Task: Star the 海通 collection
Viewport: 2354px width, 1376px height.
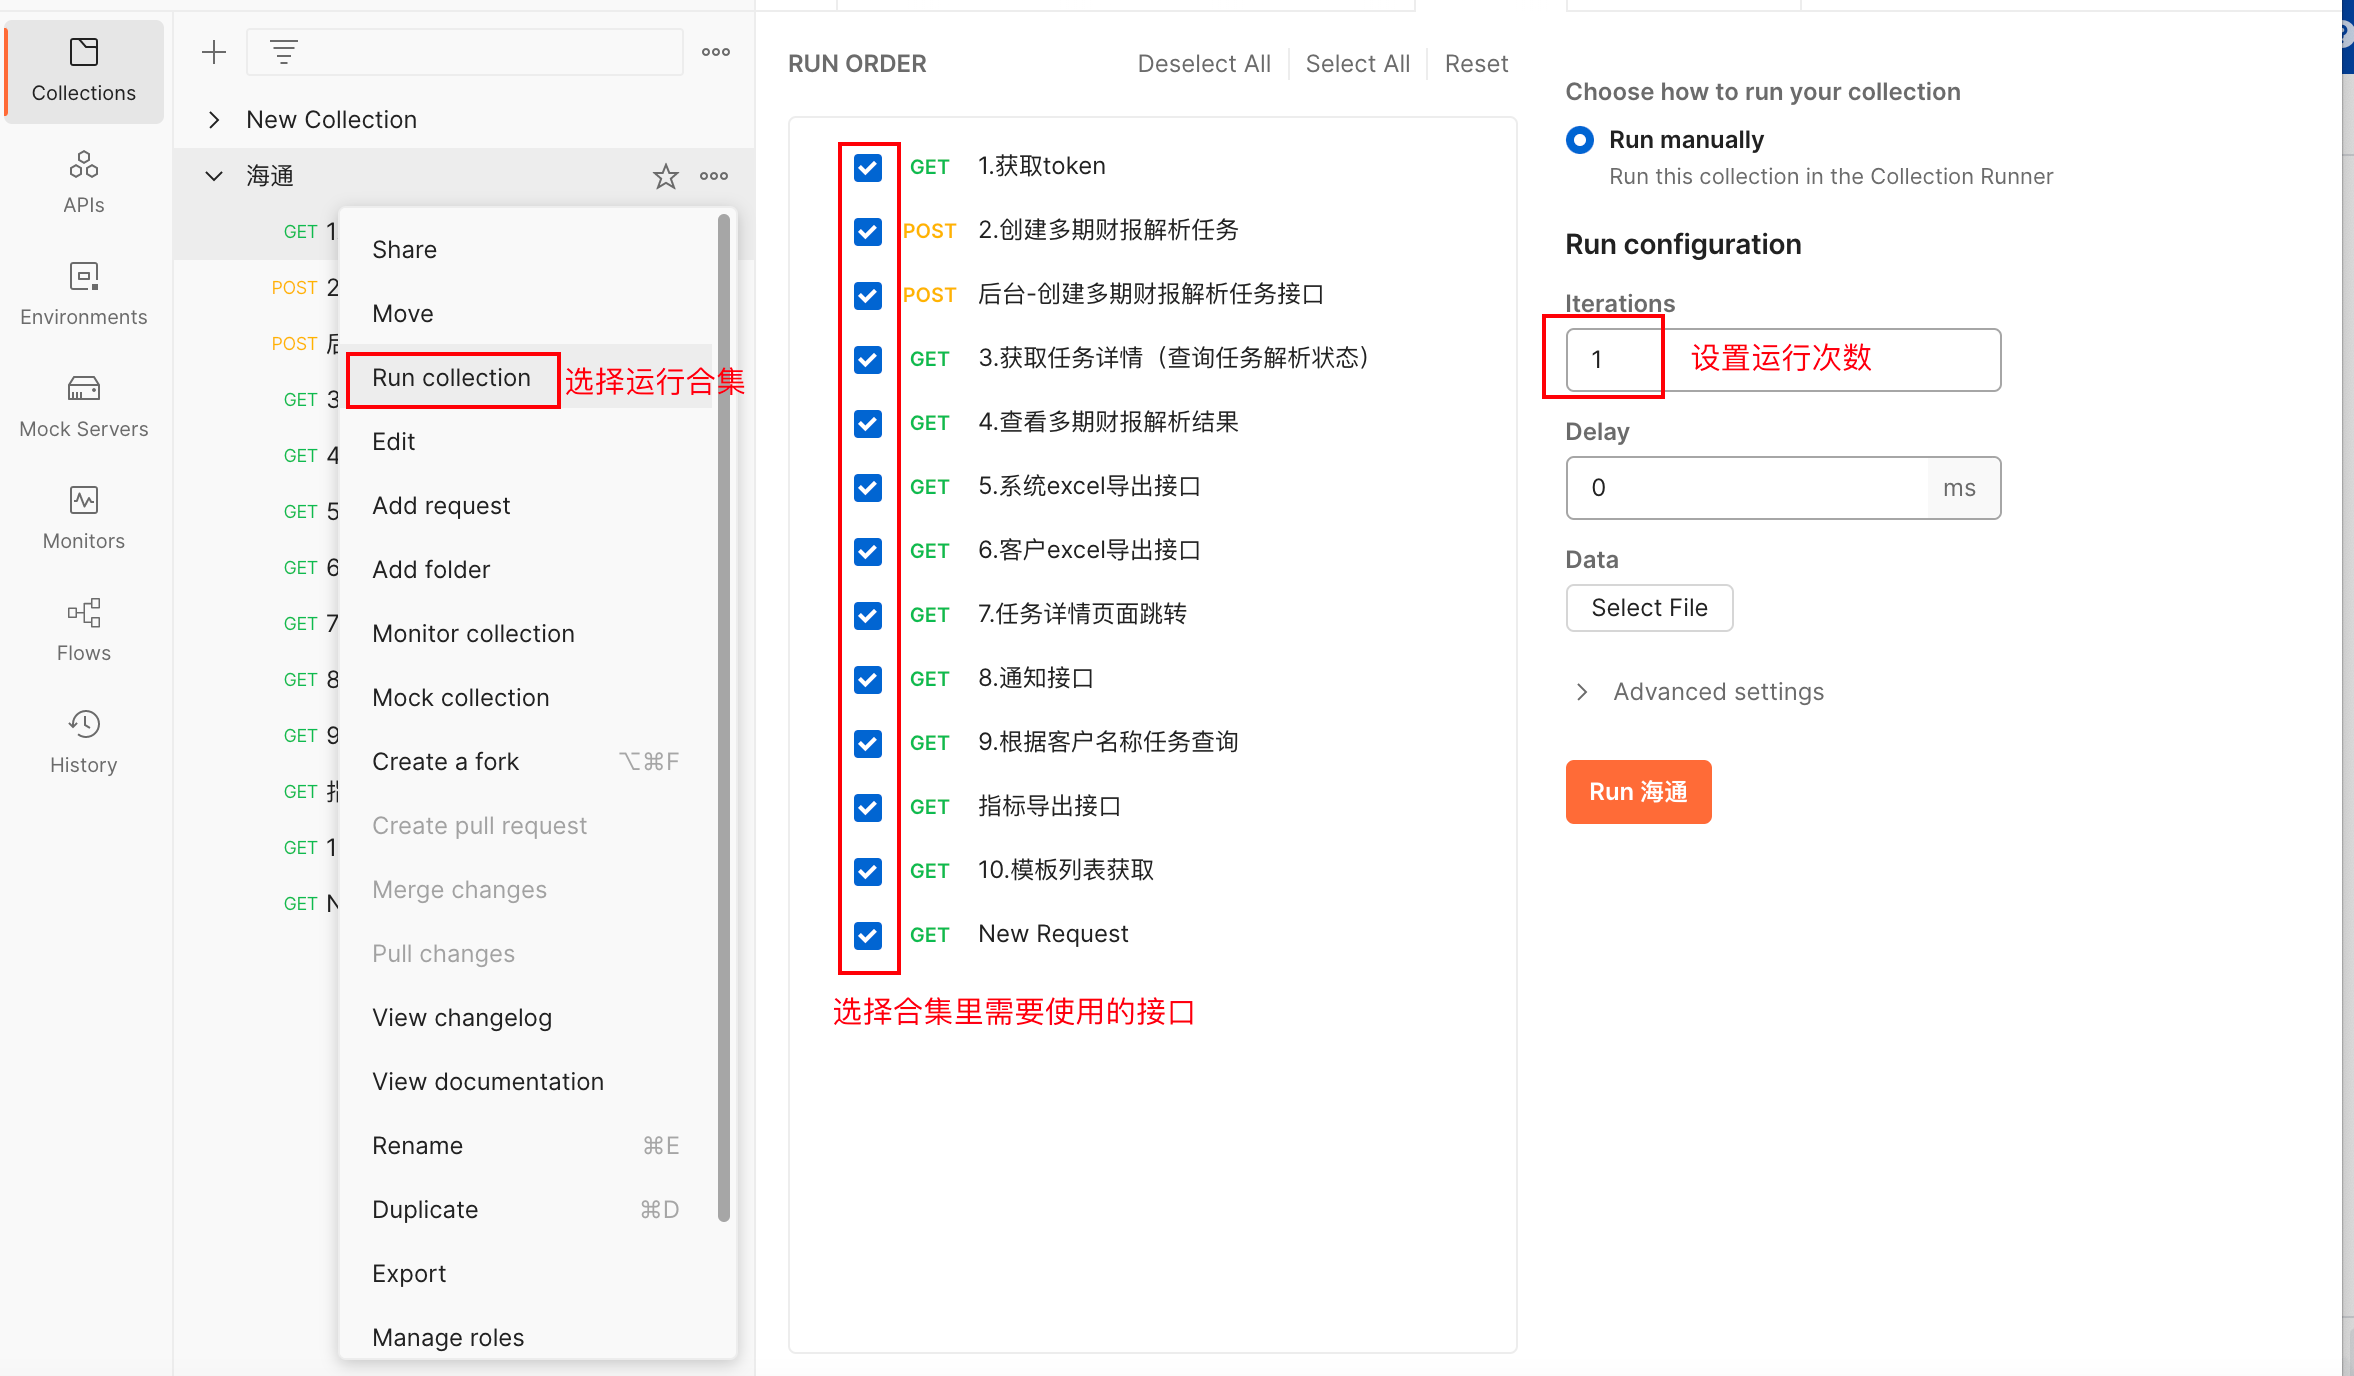Action: 665,176
